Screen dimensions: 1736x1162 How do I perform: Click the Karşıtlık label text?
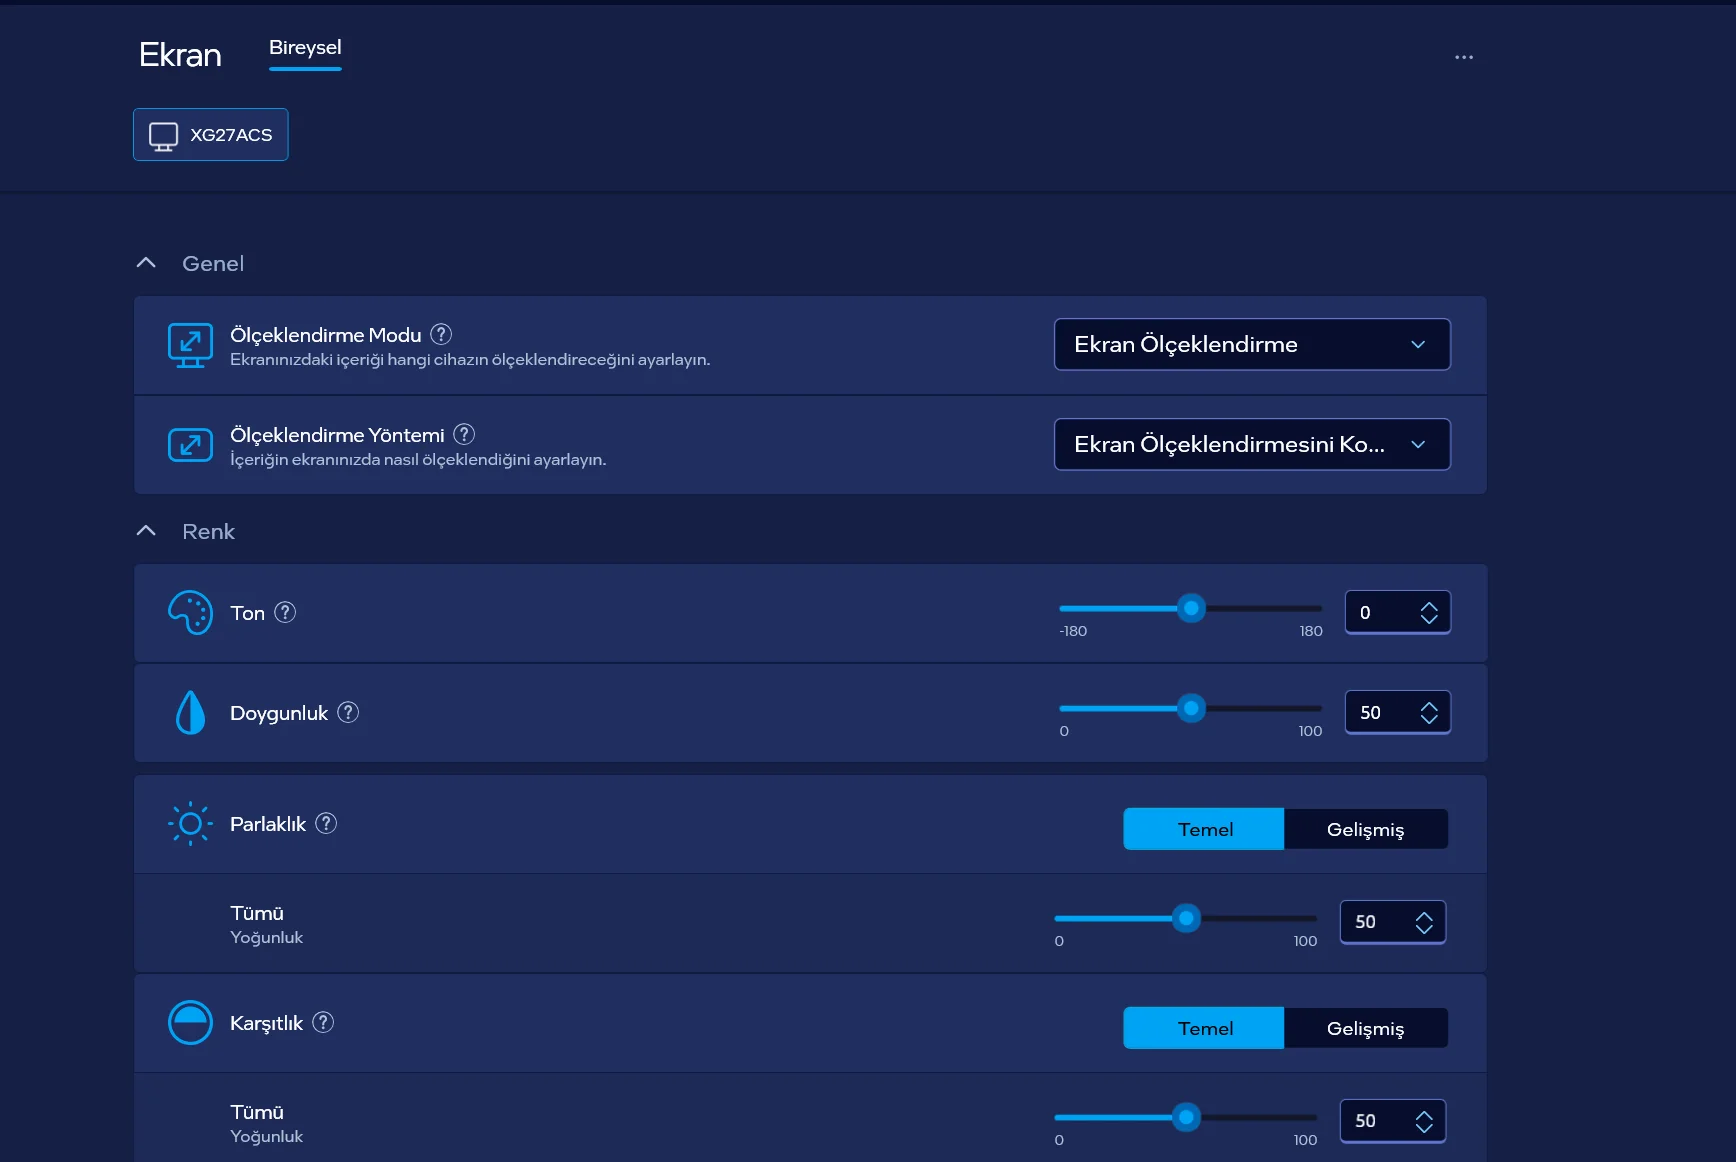click(266, 1023)
